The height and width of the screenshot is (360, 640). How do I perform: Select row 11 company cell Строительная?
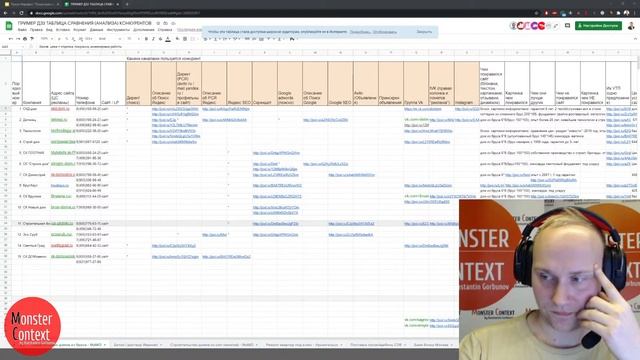(36, 224)
